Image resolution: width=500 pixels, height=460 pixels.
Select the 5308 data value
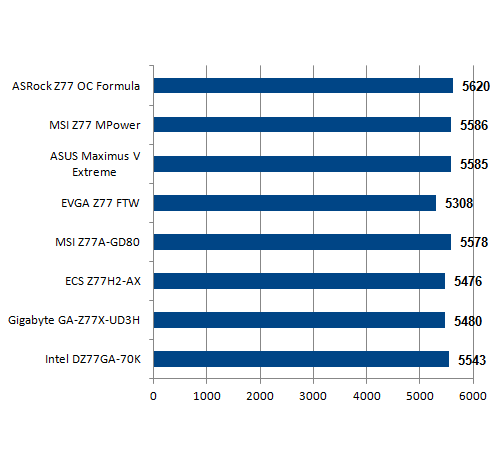click(459, 203)
